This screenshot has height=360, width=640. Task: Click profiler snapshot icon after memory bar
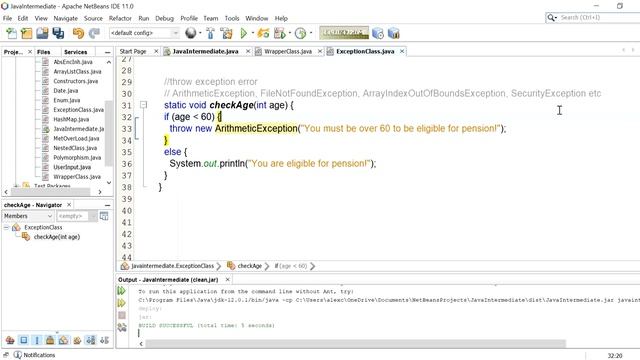point(378,33)
